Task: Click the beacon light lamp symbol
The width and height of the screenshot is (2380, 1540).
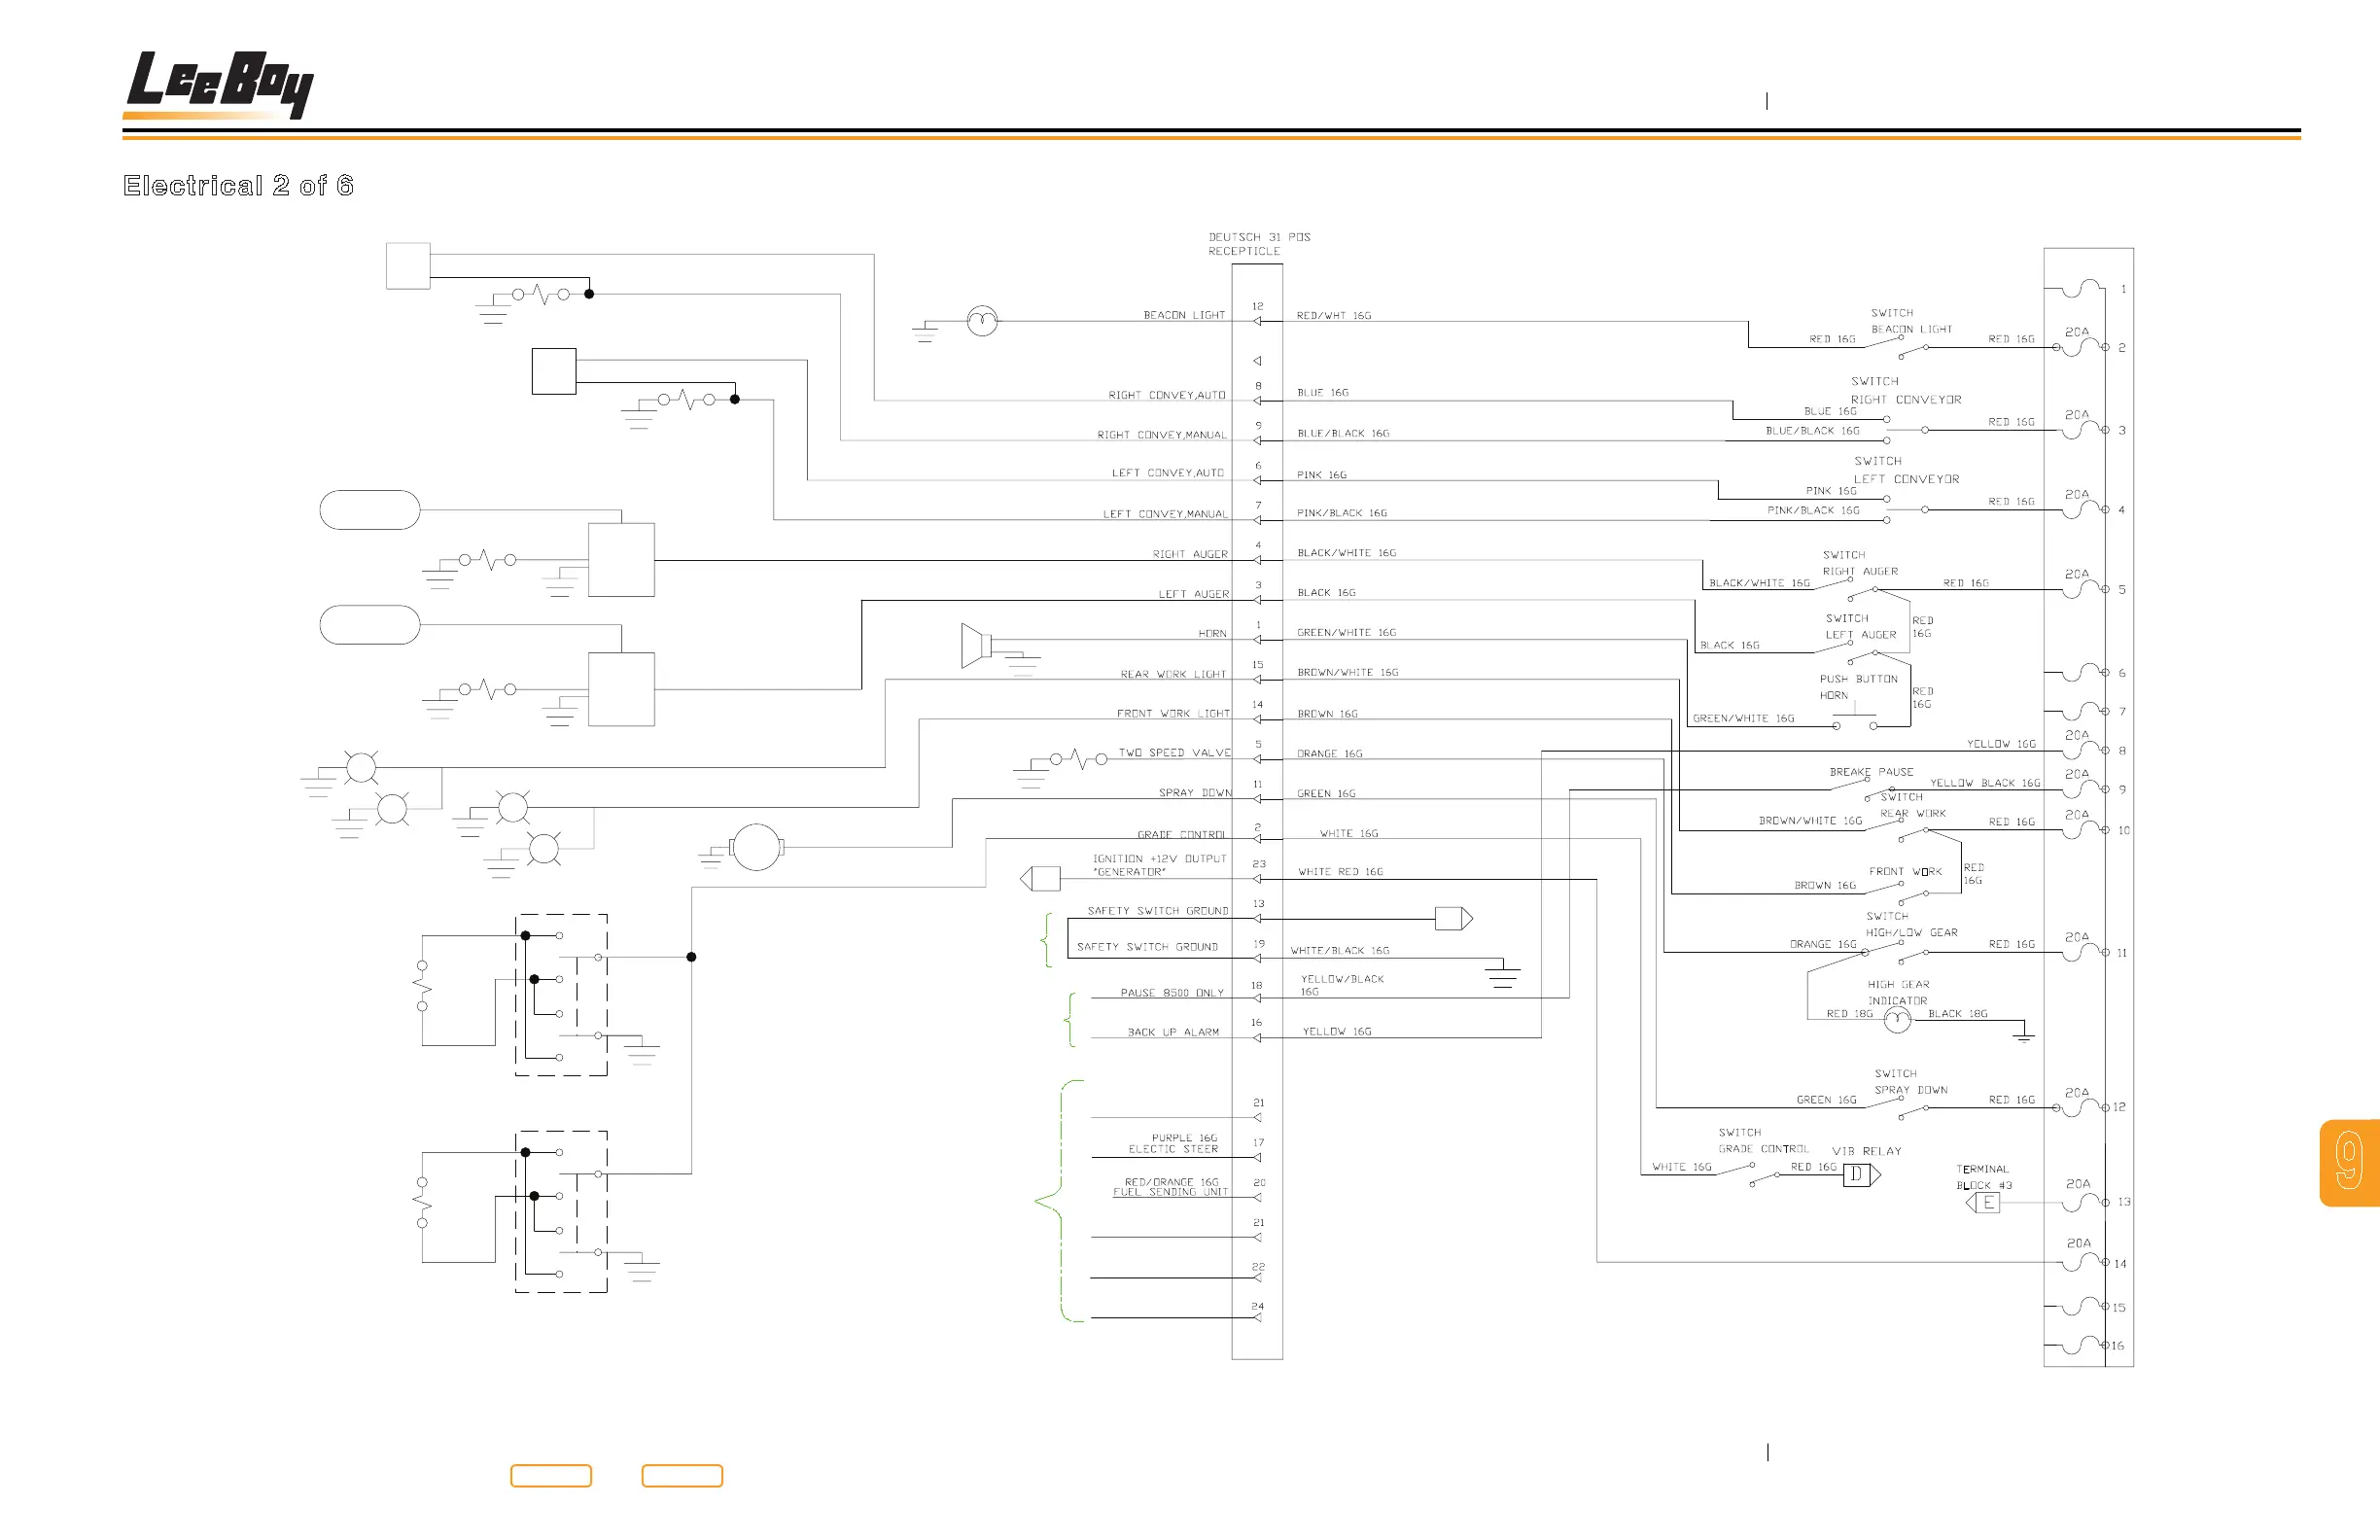Action: [x=982, y=321]
